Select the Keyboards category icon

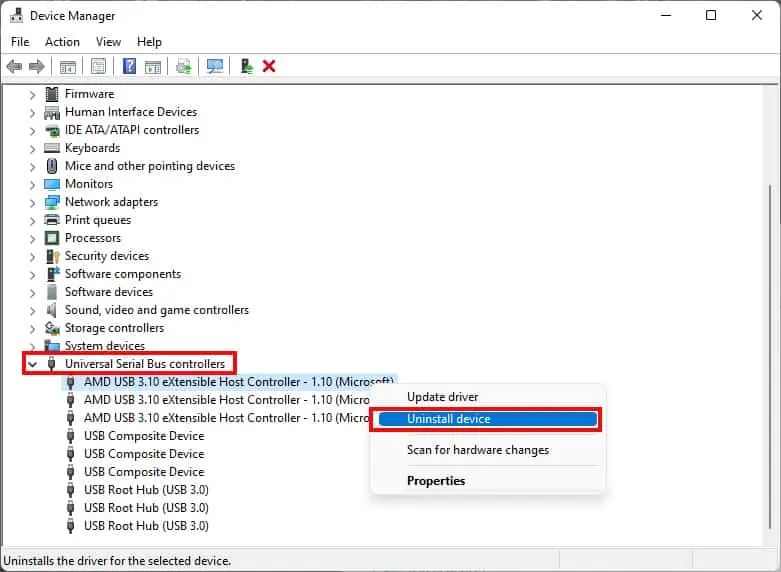52,148
